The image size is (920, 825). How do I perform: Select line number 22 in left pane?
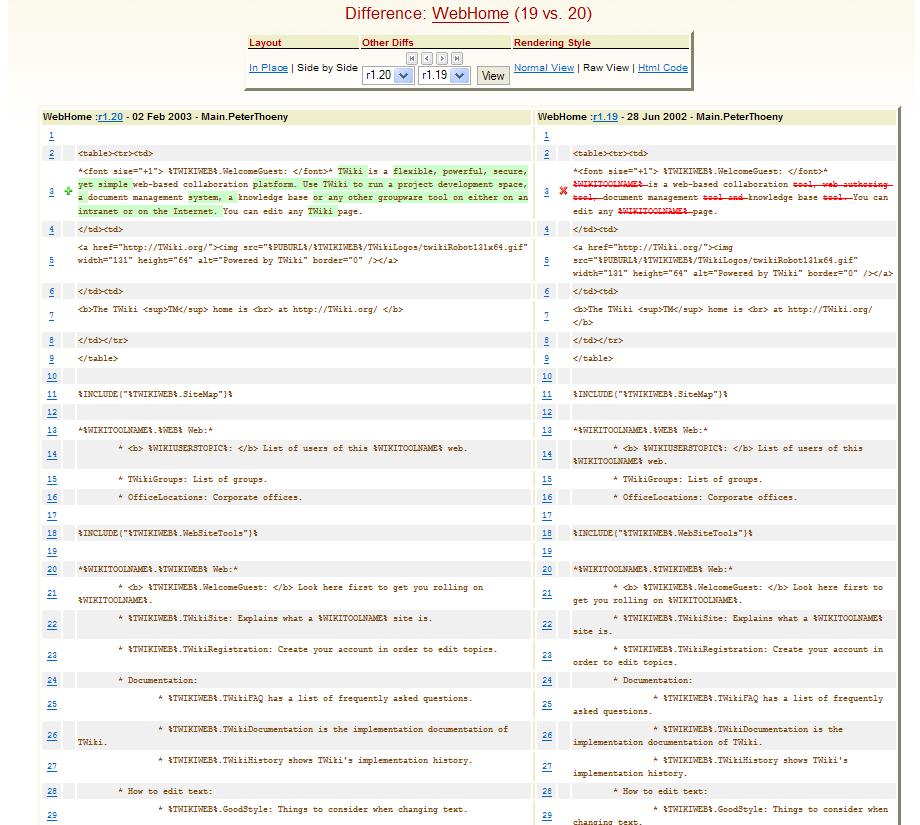[x=52, y=625]
